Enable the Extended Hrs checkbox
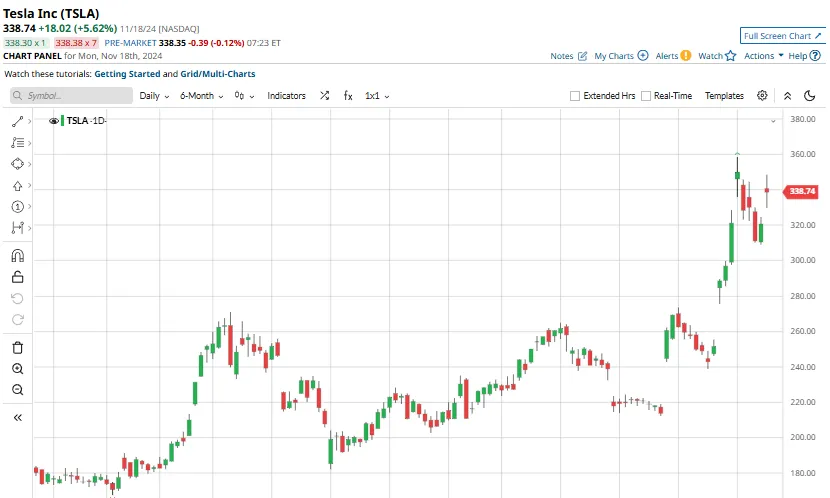The image size is (830, 498). coord(575,96)
